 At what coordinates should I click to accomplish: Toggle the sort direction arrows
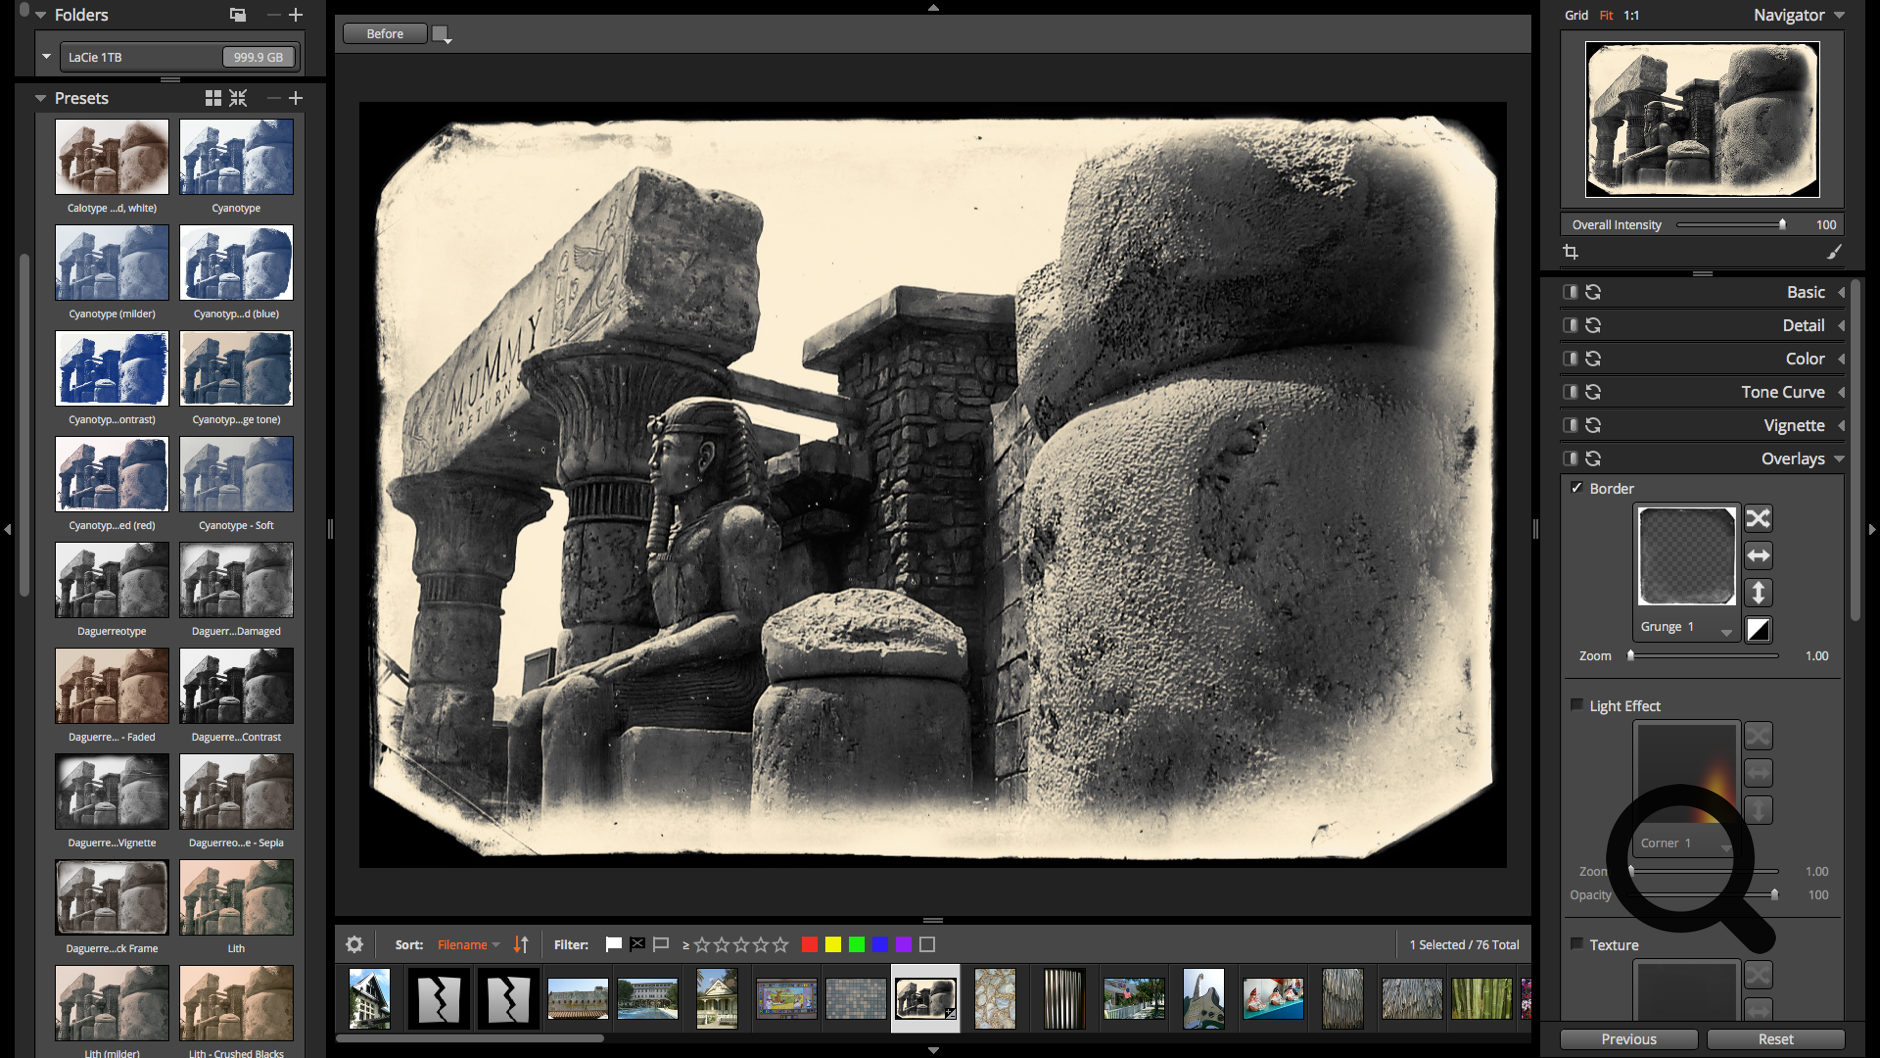tap(520, 944)
